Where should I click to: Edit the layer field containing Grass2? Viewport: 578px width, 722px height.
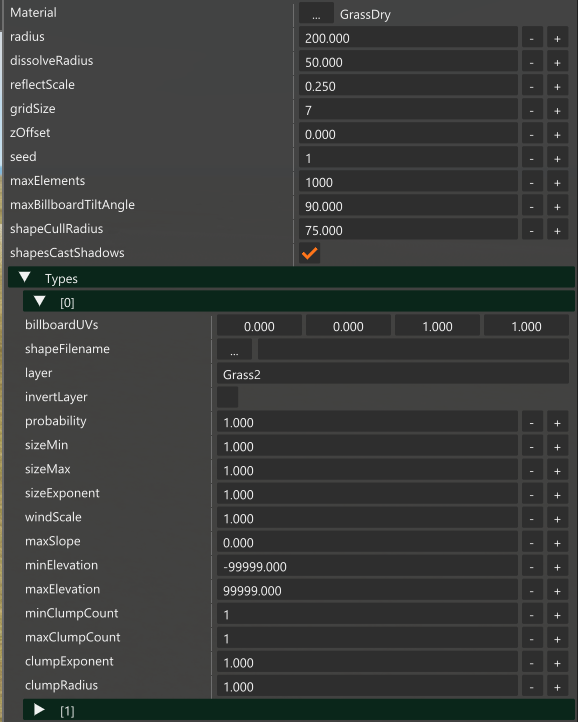(393, 374)
